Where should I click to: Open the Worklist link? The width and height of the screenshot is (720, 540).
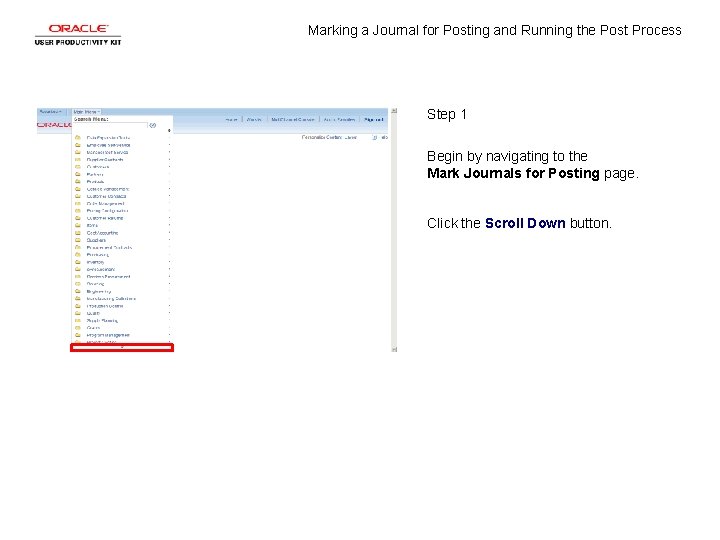tap(254, 119)
